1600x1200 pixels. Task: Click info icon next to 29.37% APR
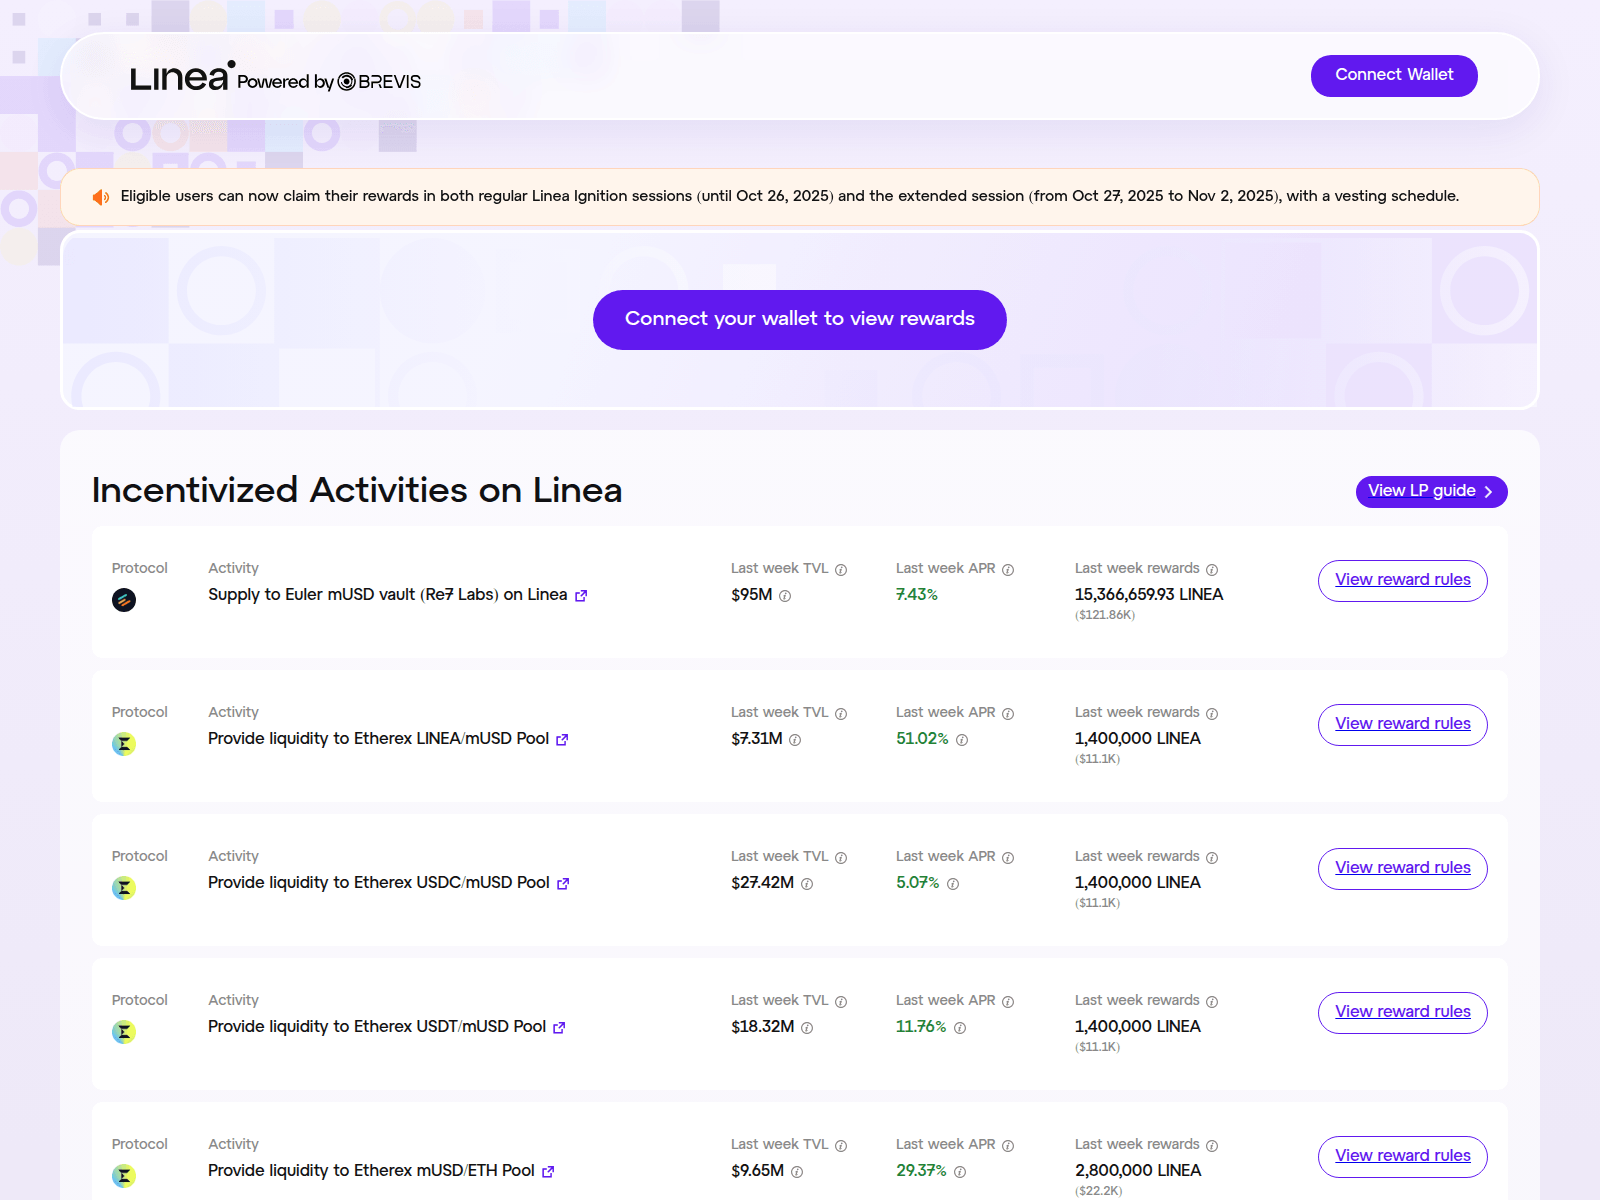960,1172
